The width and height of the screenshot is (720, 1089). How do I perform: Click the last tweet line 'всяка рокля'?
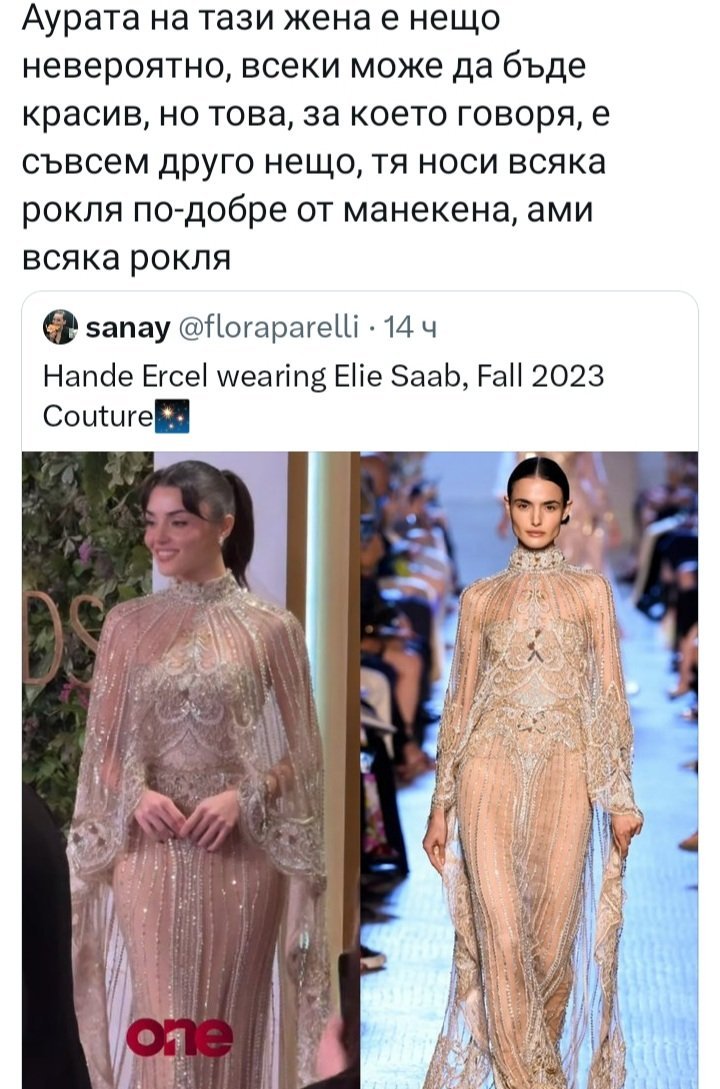tap(126, 258)
